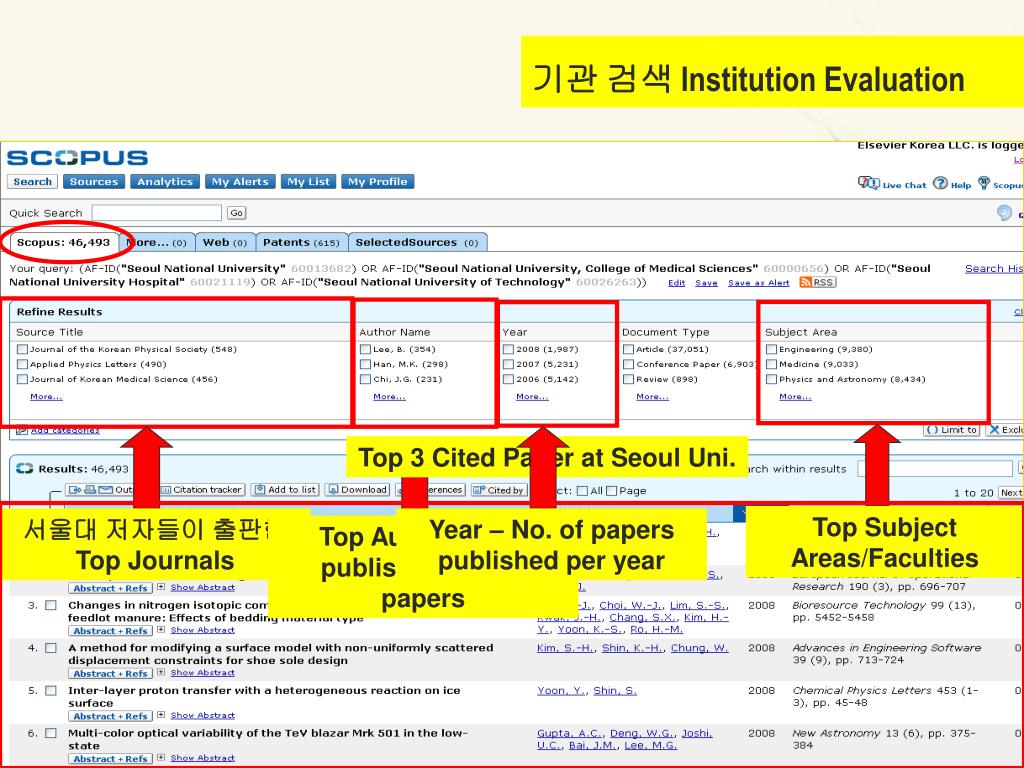Viewport: 1024px width, 768px height.
Task: Click author link Gupta, A.C.
Action: point(569,733)
